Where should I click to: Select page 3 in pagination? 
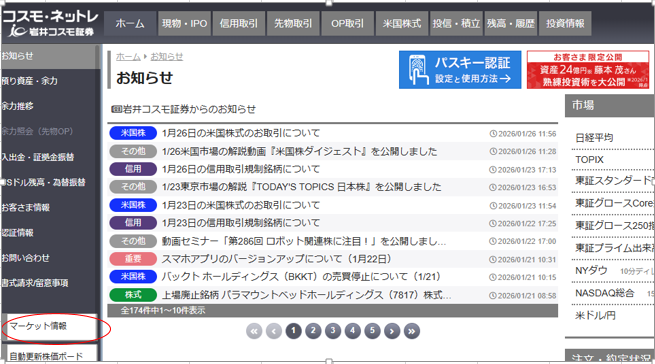point(333,331)
